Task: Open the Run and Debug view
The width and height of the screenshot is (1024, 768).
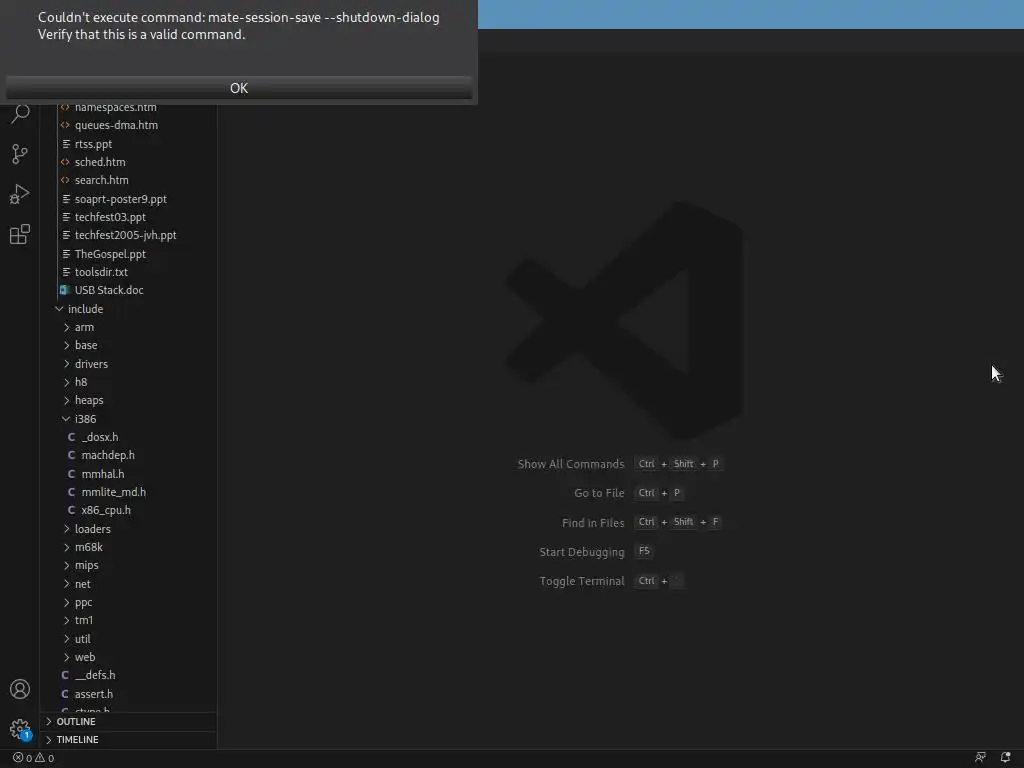Action: (x=20, y=194)
